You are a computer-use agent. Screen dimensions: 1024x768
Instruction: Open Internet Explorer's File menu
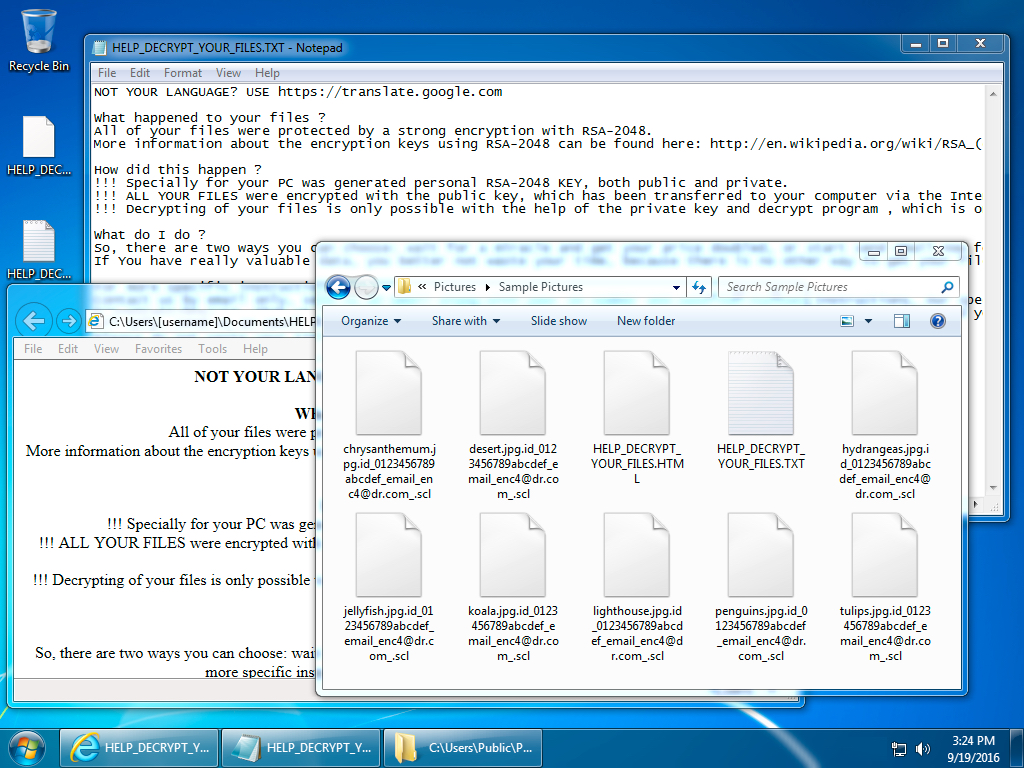[33, 349]
